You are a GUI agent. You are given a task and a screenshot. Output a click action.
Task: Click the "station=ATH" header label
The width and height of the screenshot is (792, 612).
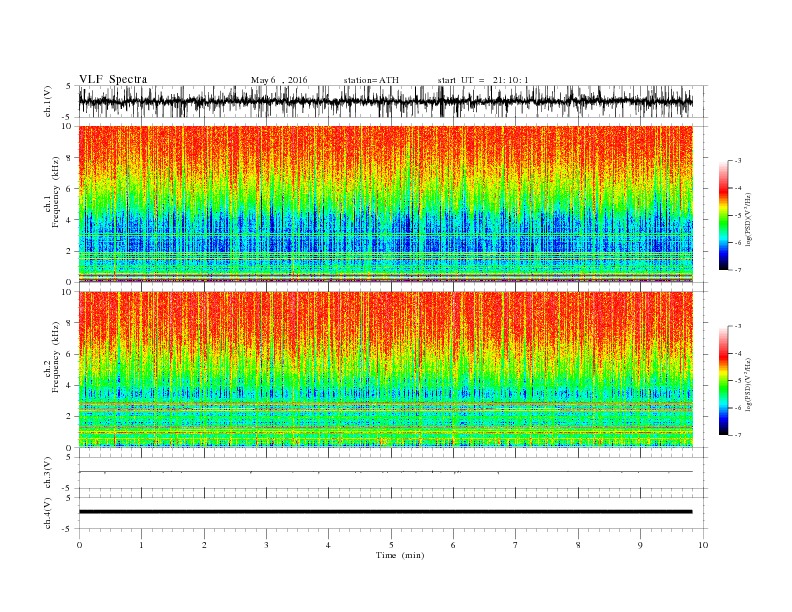tap(371, 80)
